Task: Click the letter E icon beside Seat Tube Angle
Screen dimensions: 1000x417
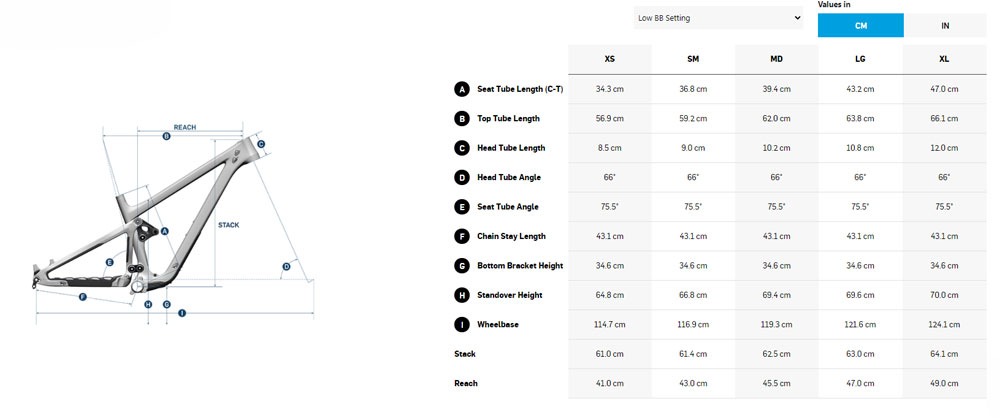Action: pyautogui.click(x=461, y=207)
